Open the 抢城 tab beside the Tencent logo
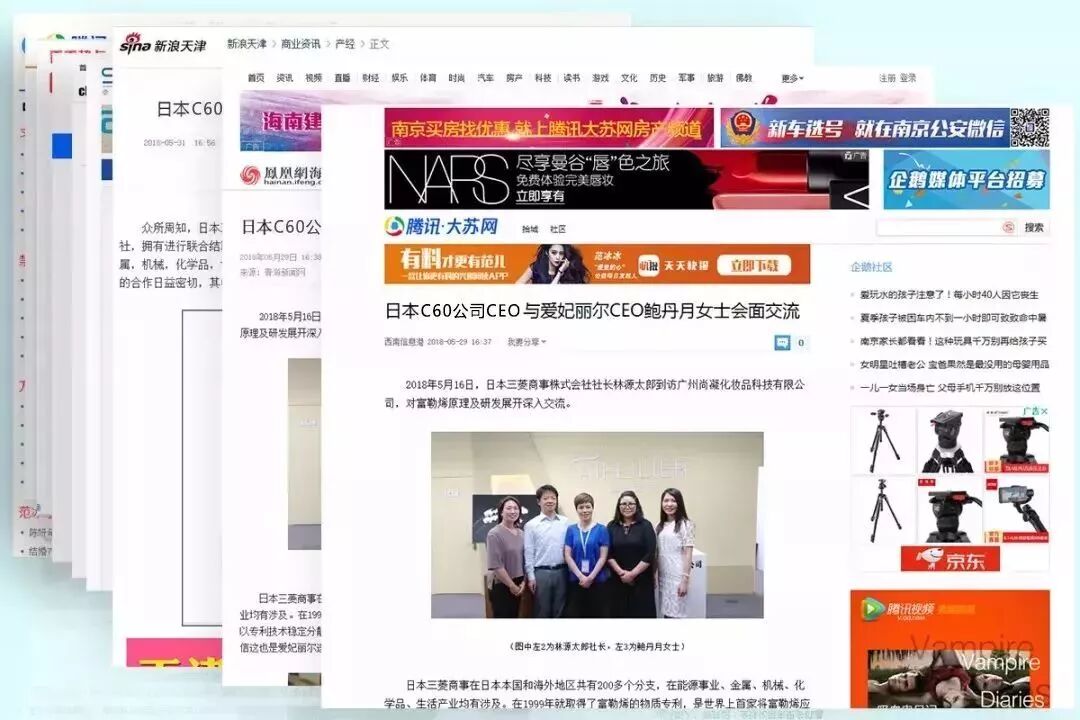Image resolution: width=1080 pixels, height=720 pixels. pos(530,229)
